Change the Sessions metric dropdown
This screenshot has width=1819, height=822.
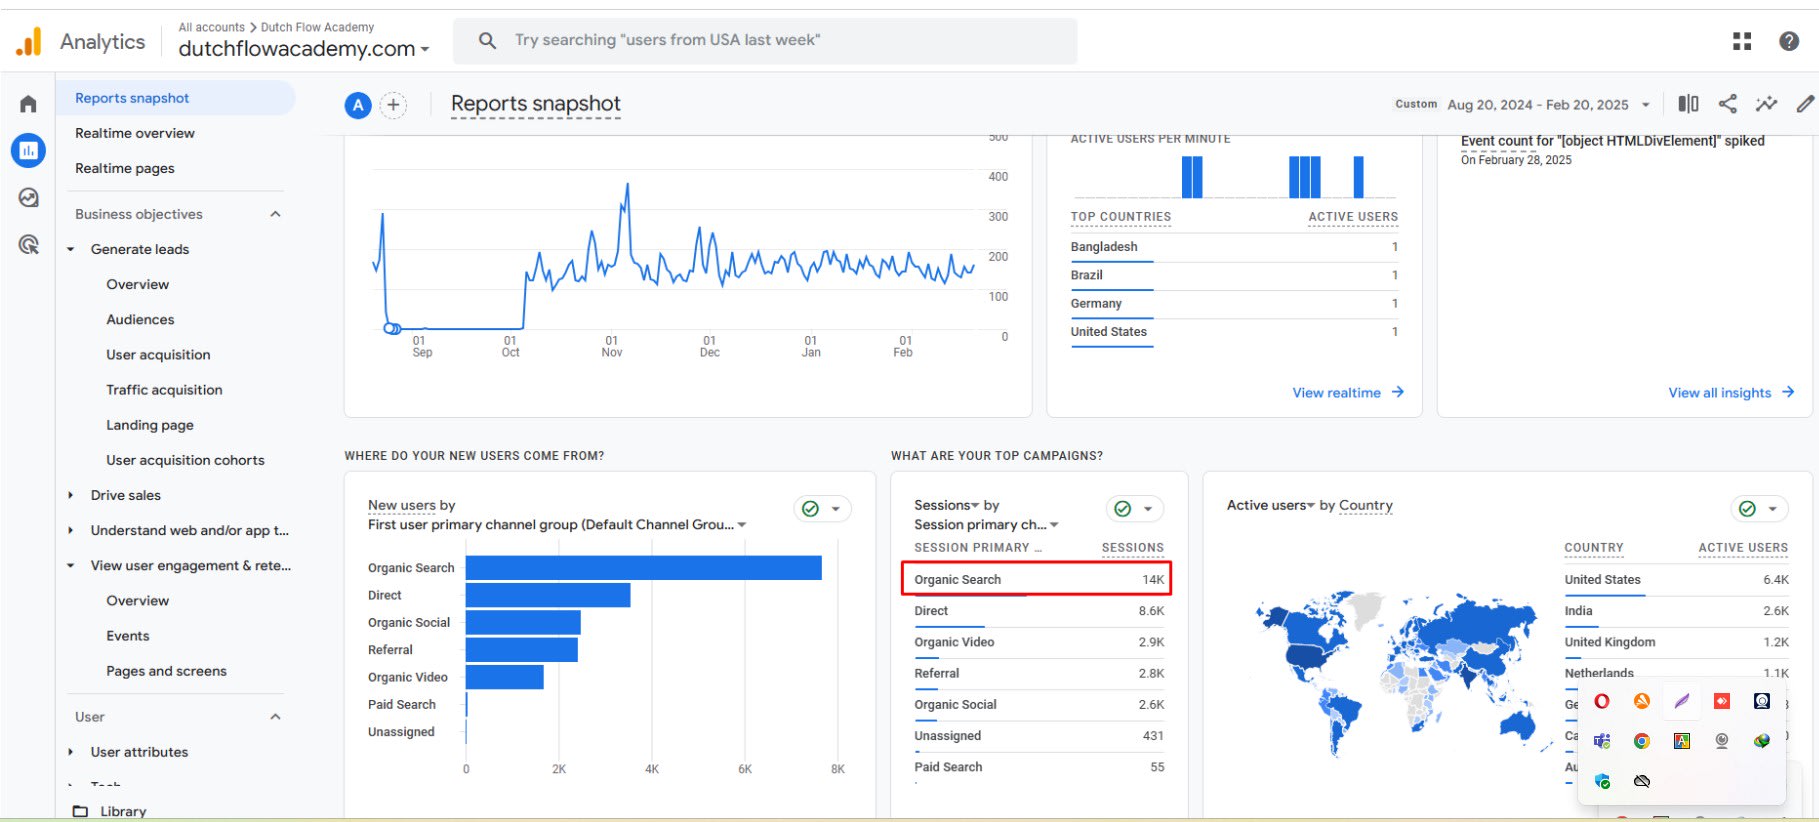[946, 505]
